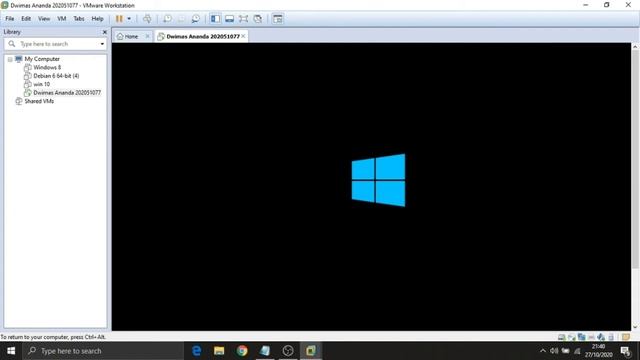Close the Home tab
640x360 pixels.
pos(147,36)
